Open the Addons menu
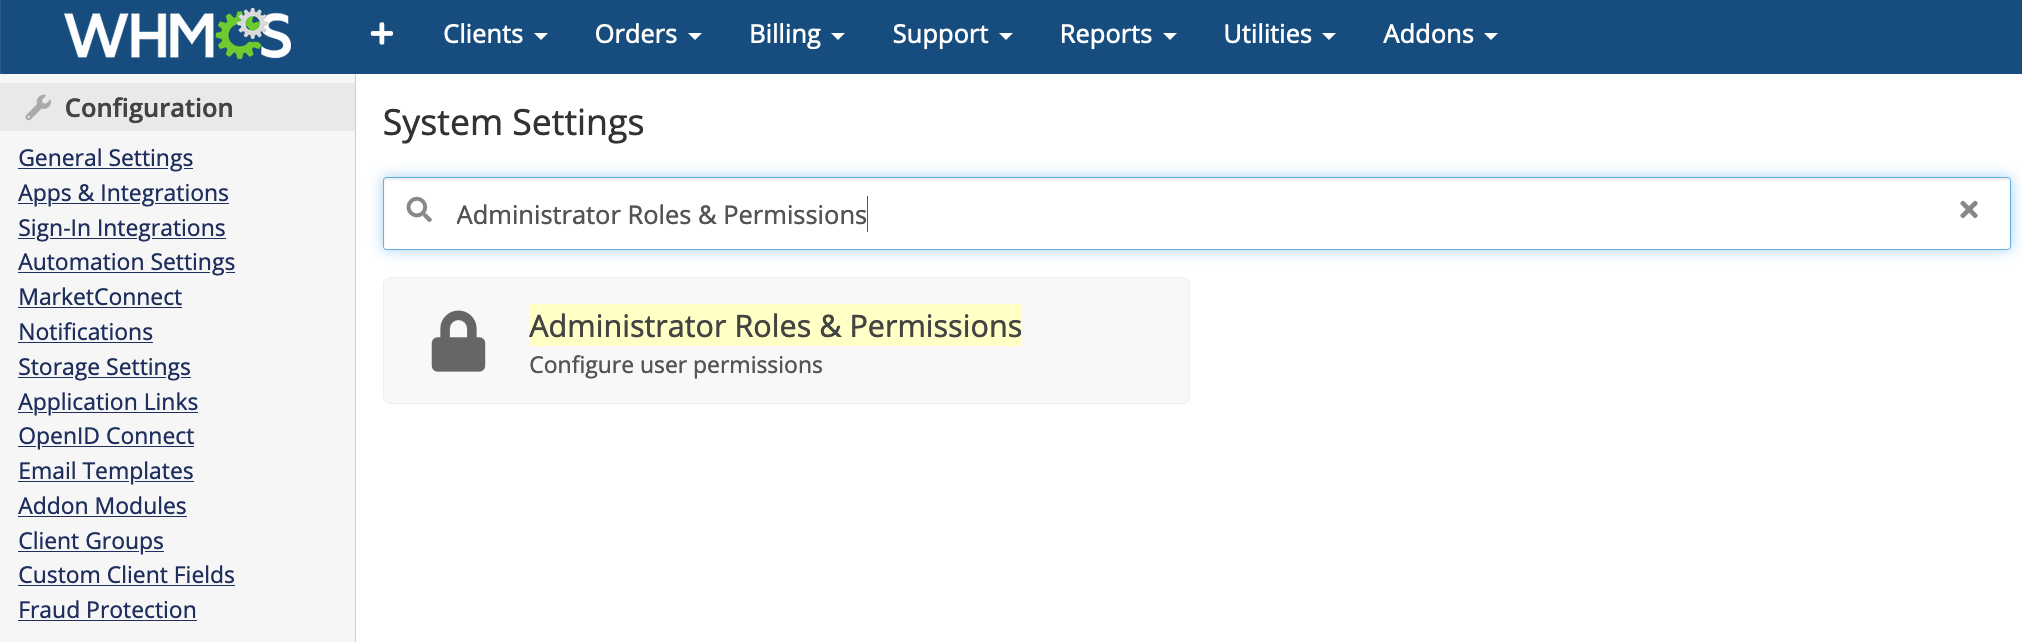 pyautogui.click(x=1440, y=34)
